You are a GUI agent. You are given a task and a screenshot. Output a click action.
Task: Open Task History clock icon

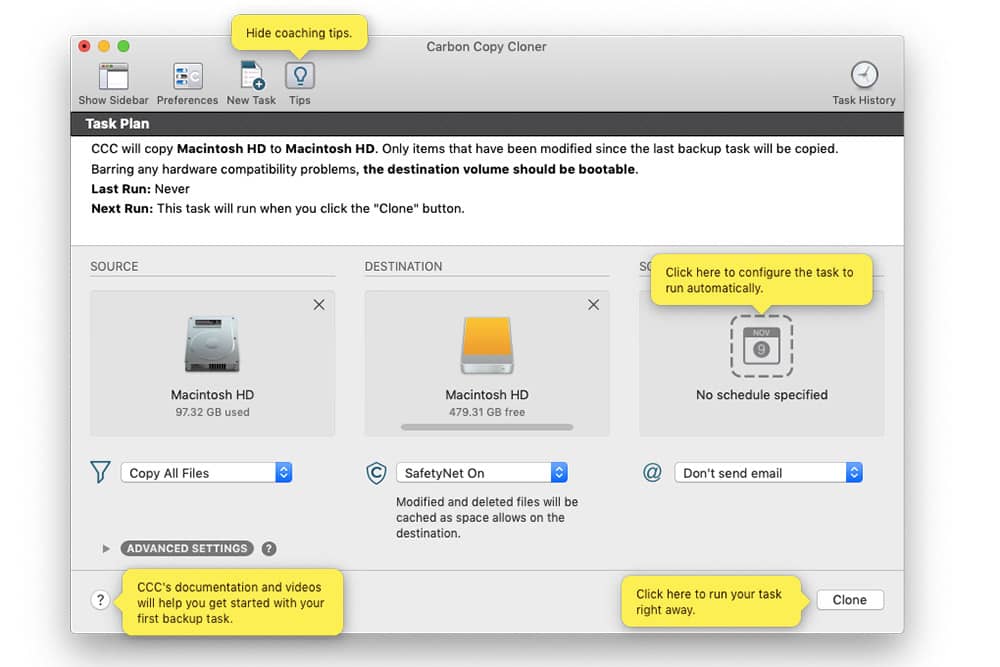[x=864, y=75]
